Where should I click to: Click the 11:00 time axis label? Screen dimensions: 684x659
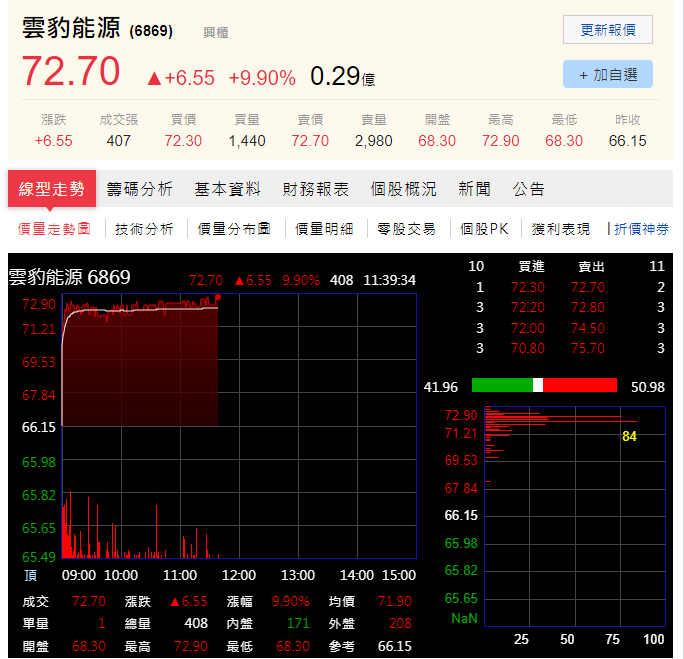pos(180,575)
